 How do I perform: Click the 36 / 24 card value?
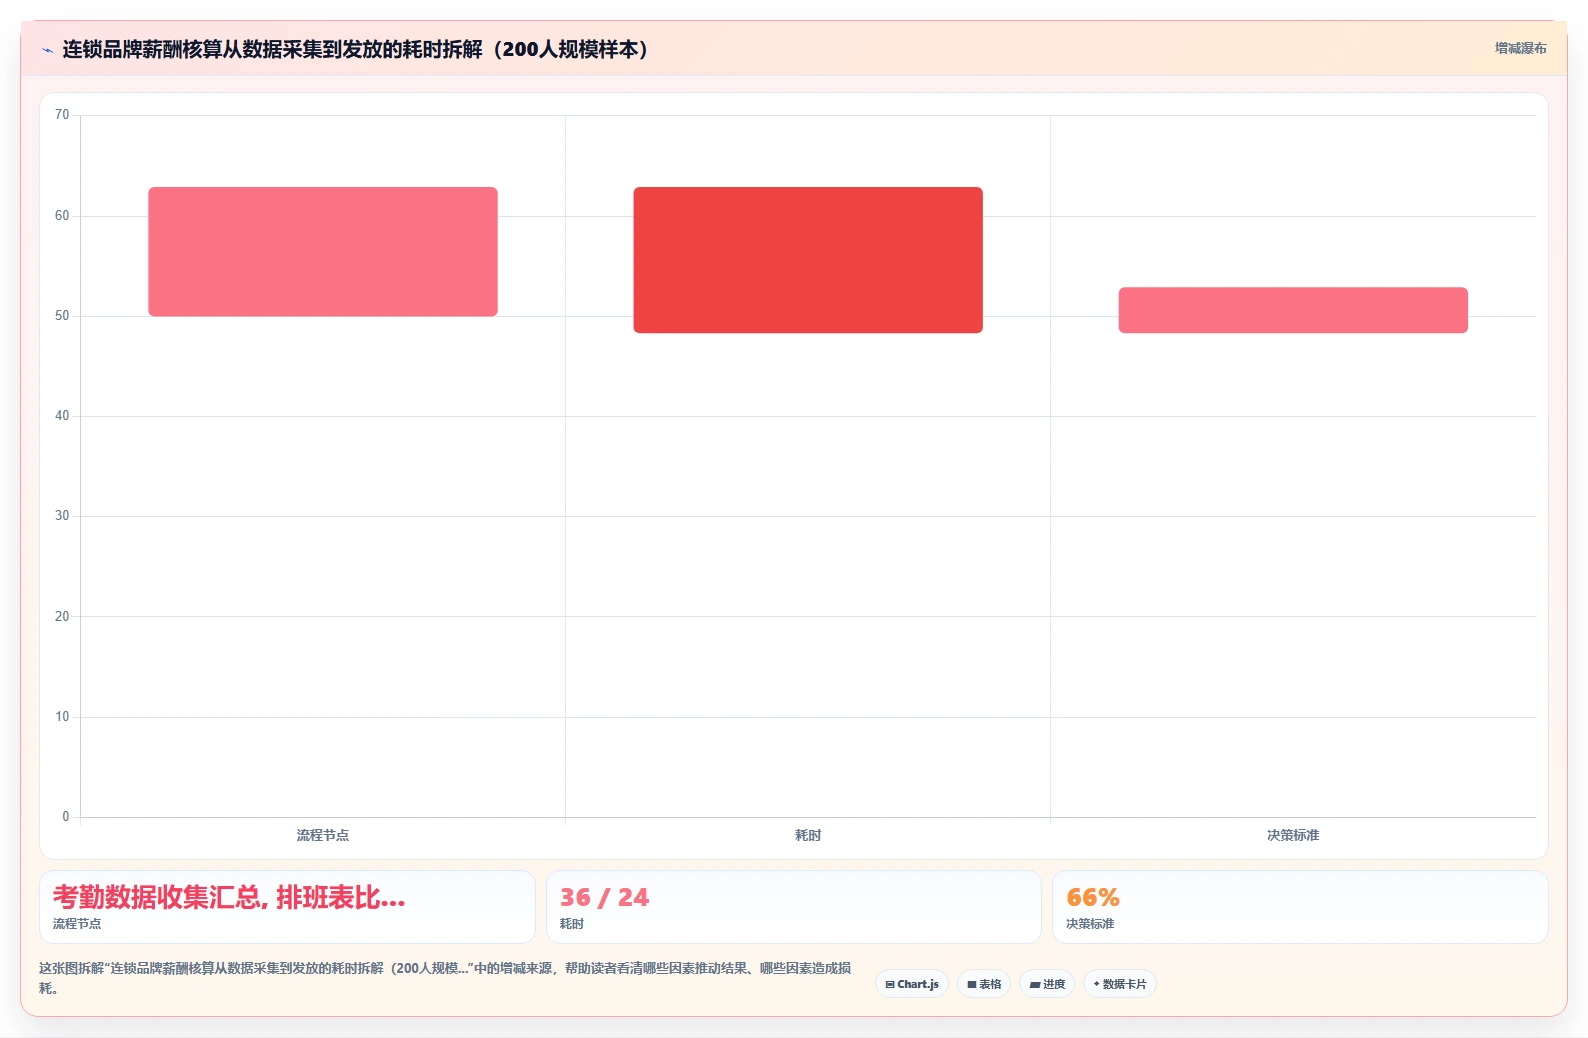click(x=604, y=897)
